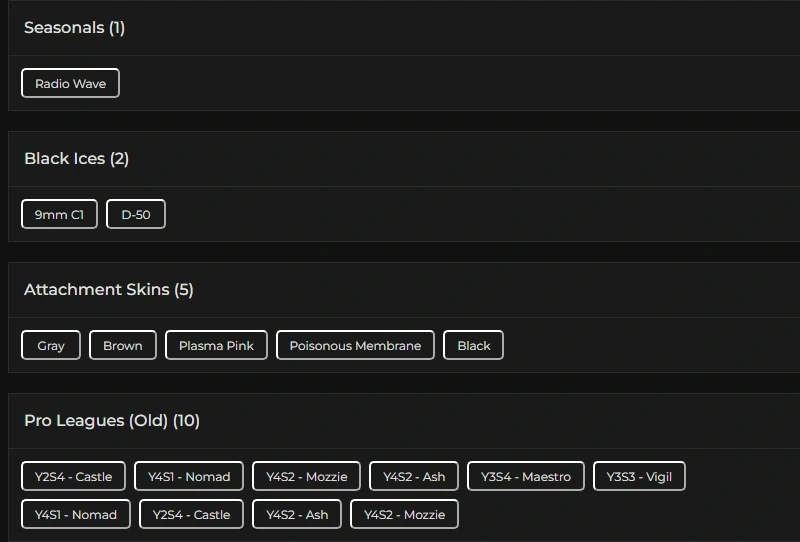Click the Radio Wave seasonal tag
Screen dimensions: 800x542
(x=70, y=84)
